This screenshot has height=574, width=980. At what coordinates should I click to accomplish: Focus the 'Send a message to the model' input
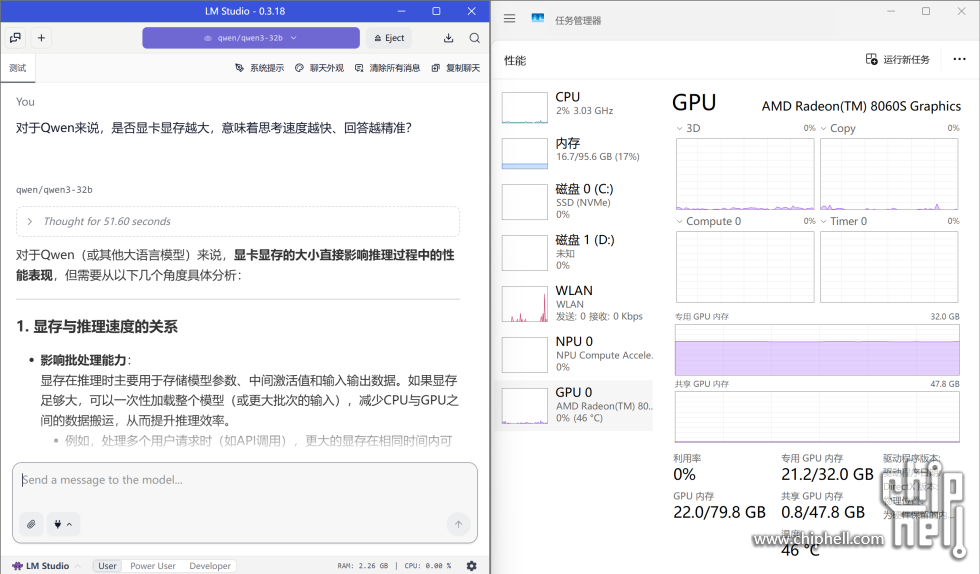[x=245, y=480]
